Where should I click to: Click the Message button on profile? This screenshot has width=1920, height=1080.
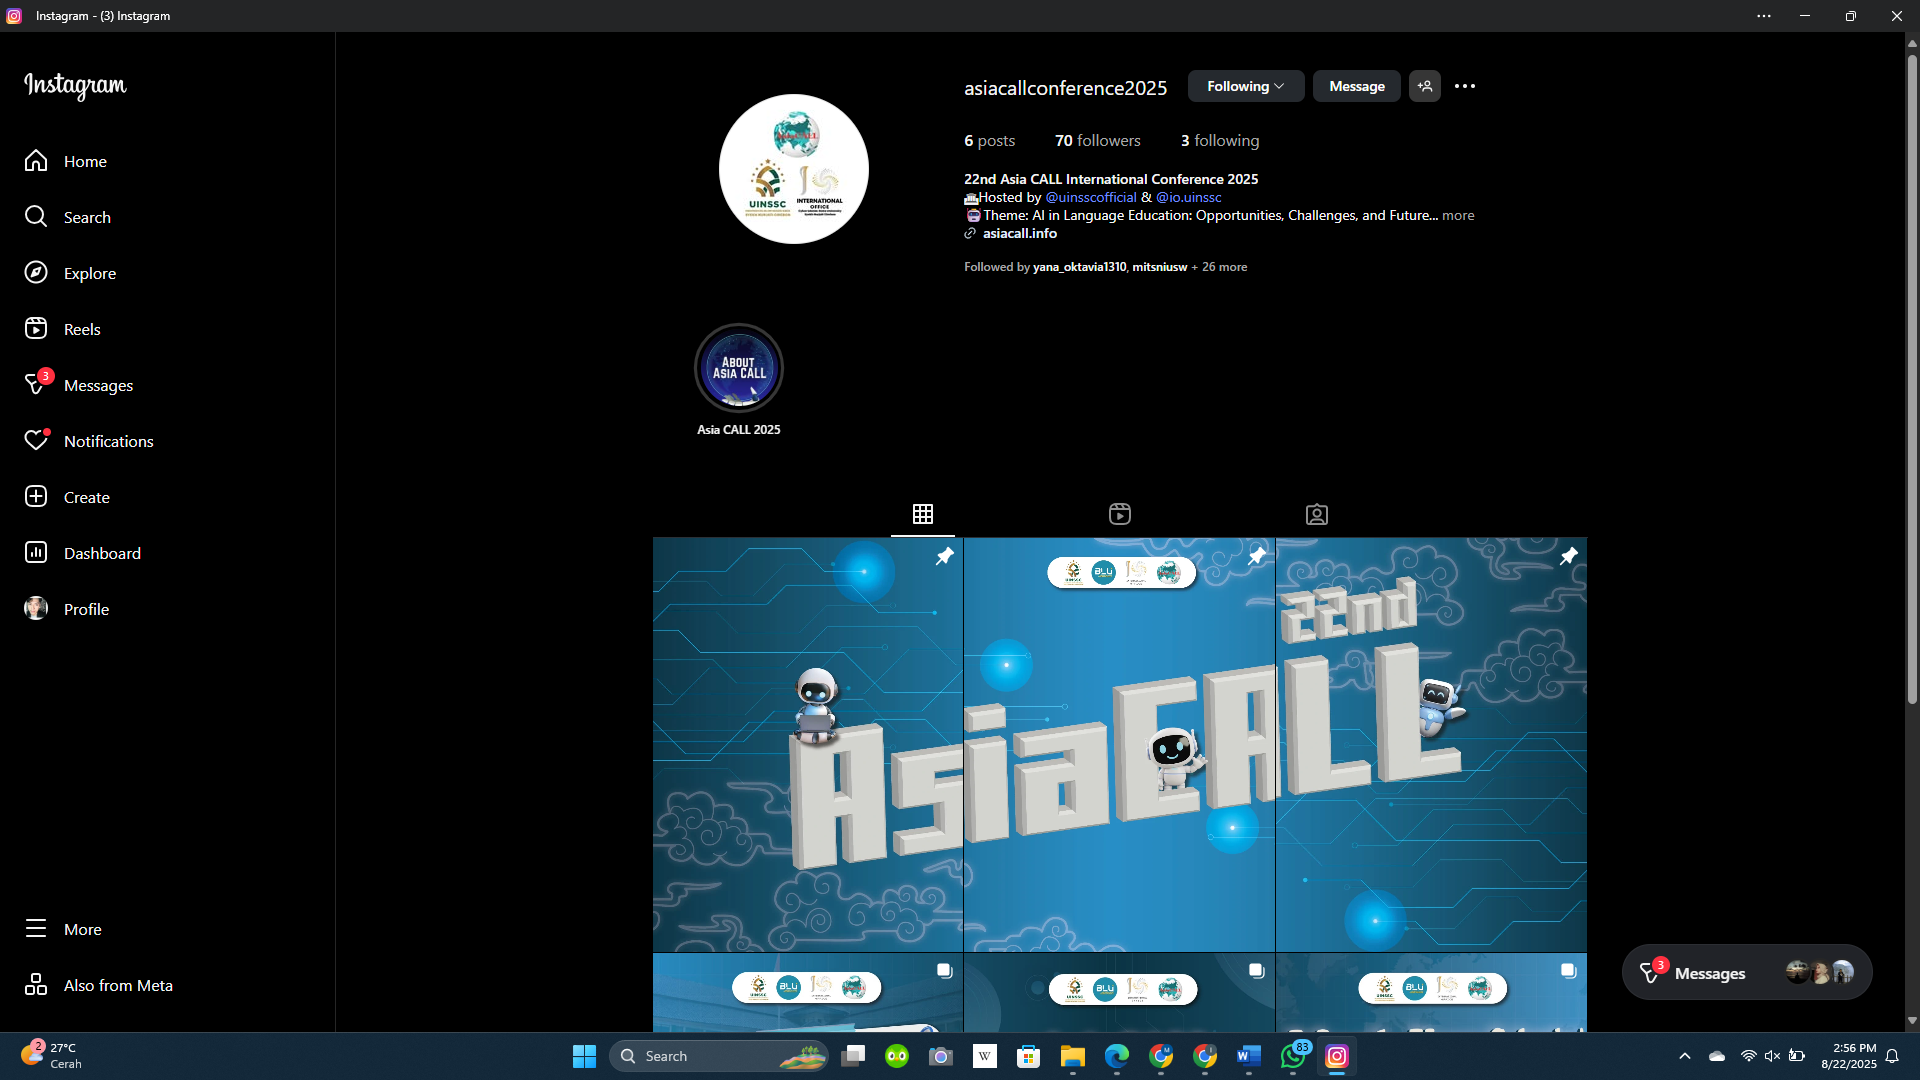point(1357,86)
